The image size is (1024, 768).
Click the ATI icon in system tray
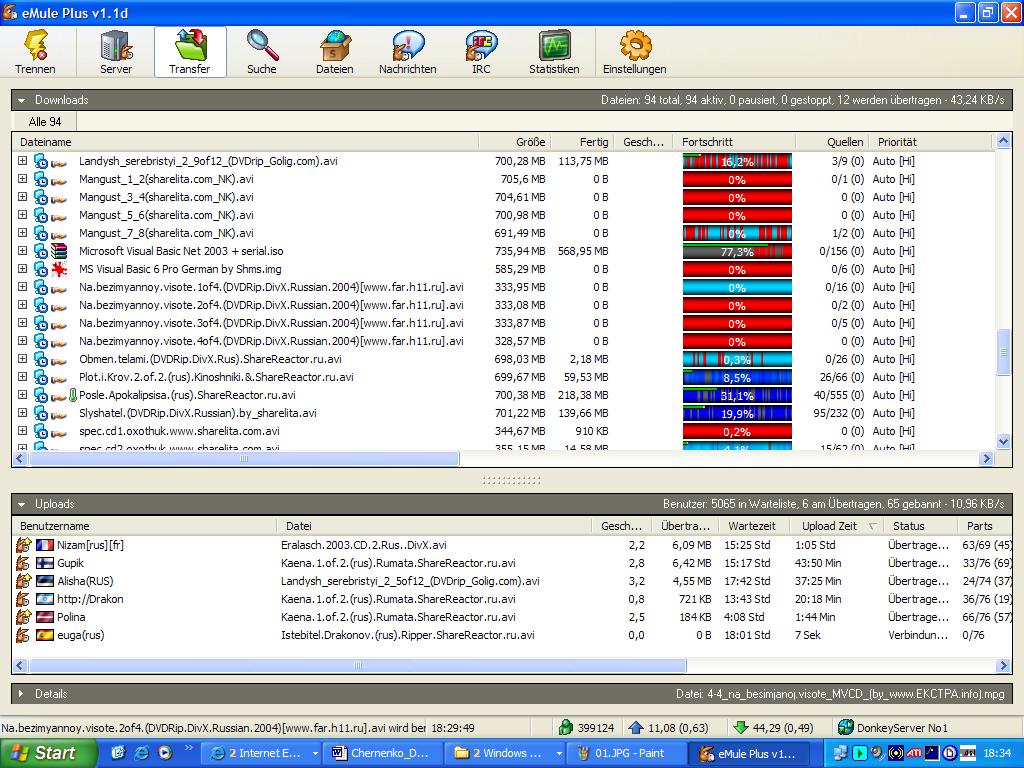(914, 753)
